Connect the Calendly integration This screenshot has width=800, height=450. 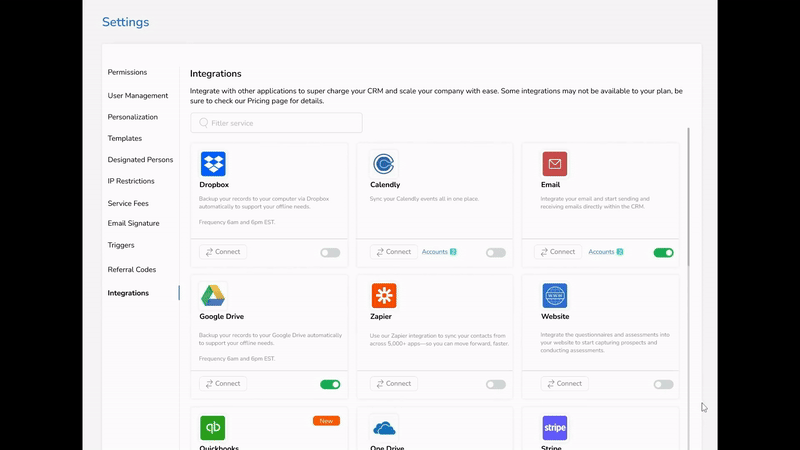394,252
